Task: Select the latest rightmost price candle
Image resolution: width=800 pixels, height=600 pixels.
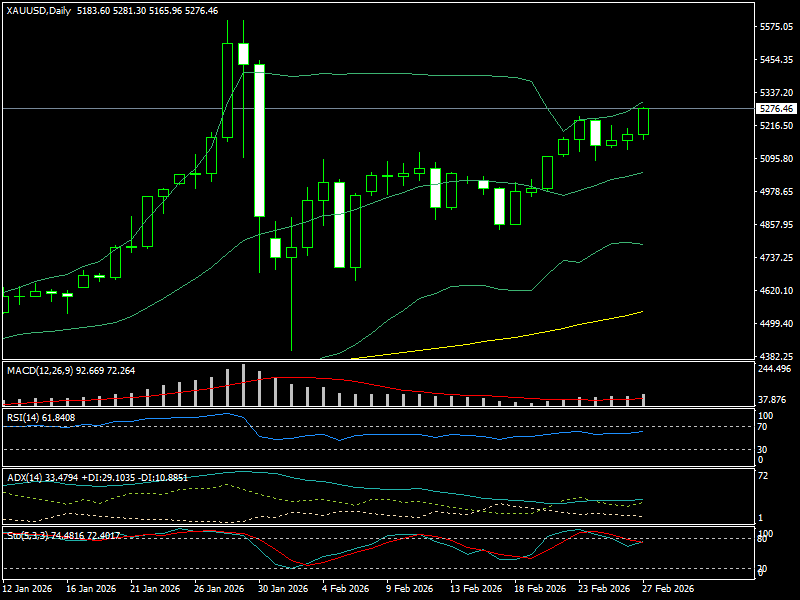Action: 643,121
